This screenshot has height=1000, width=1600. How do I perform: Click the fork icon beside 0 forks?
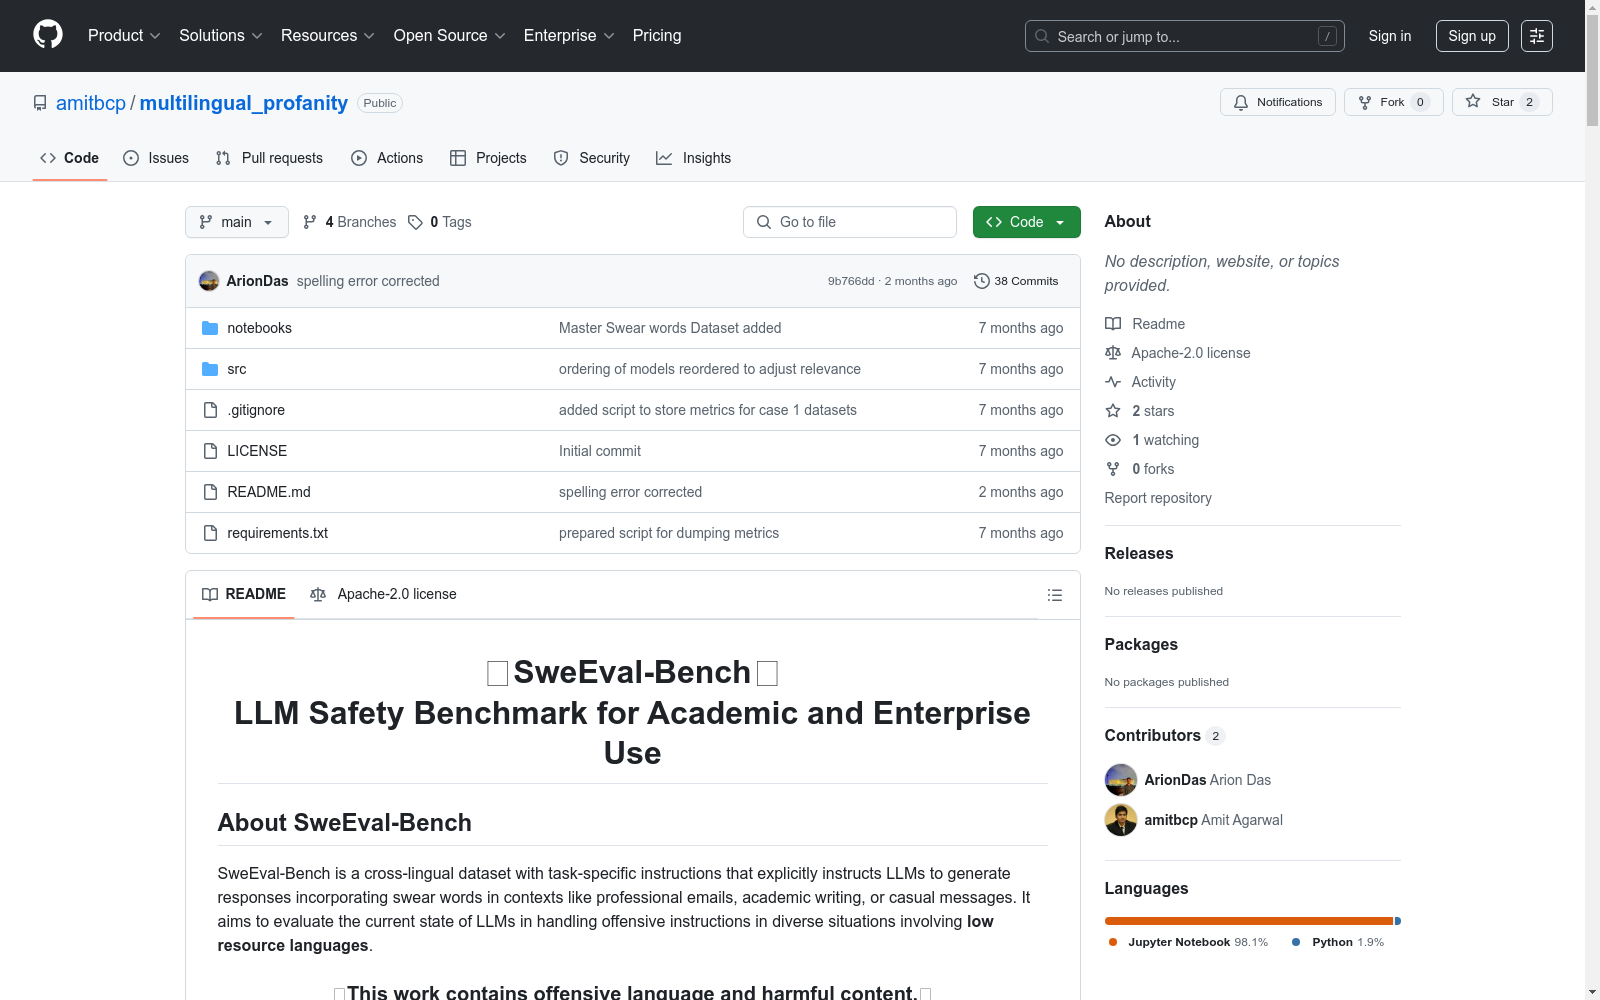point(1113,469)
